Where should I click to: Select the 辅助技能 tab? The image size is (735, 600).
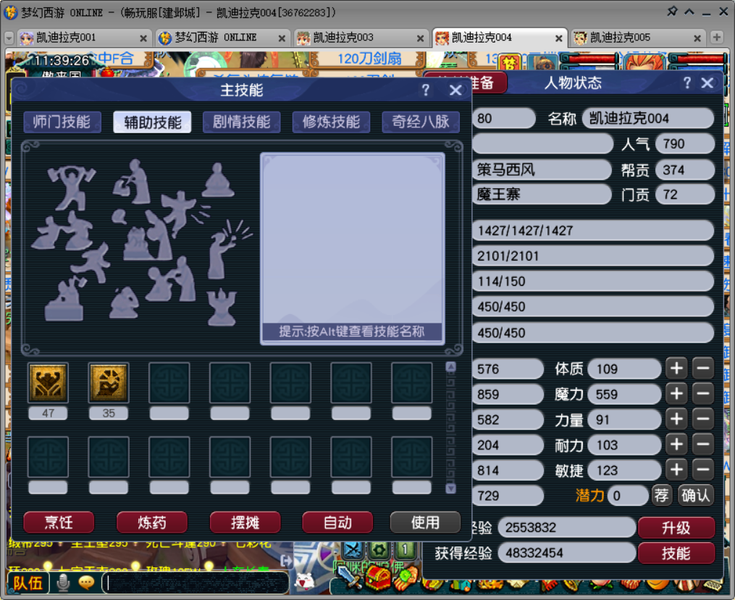click(152, 122)
